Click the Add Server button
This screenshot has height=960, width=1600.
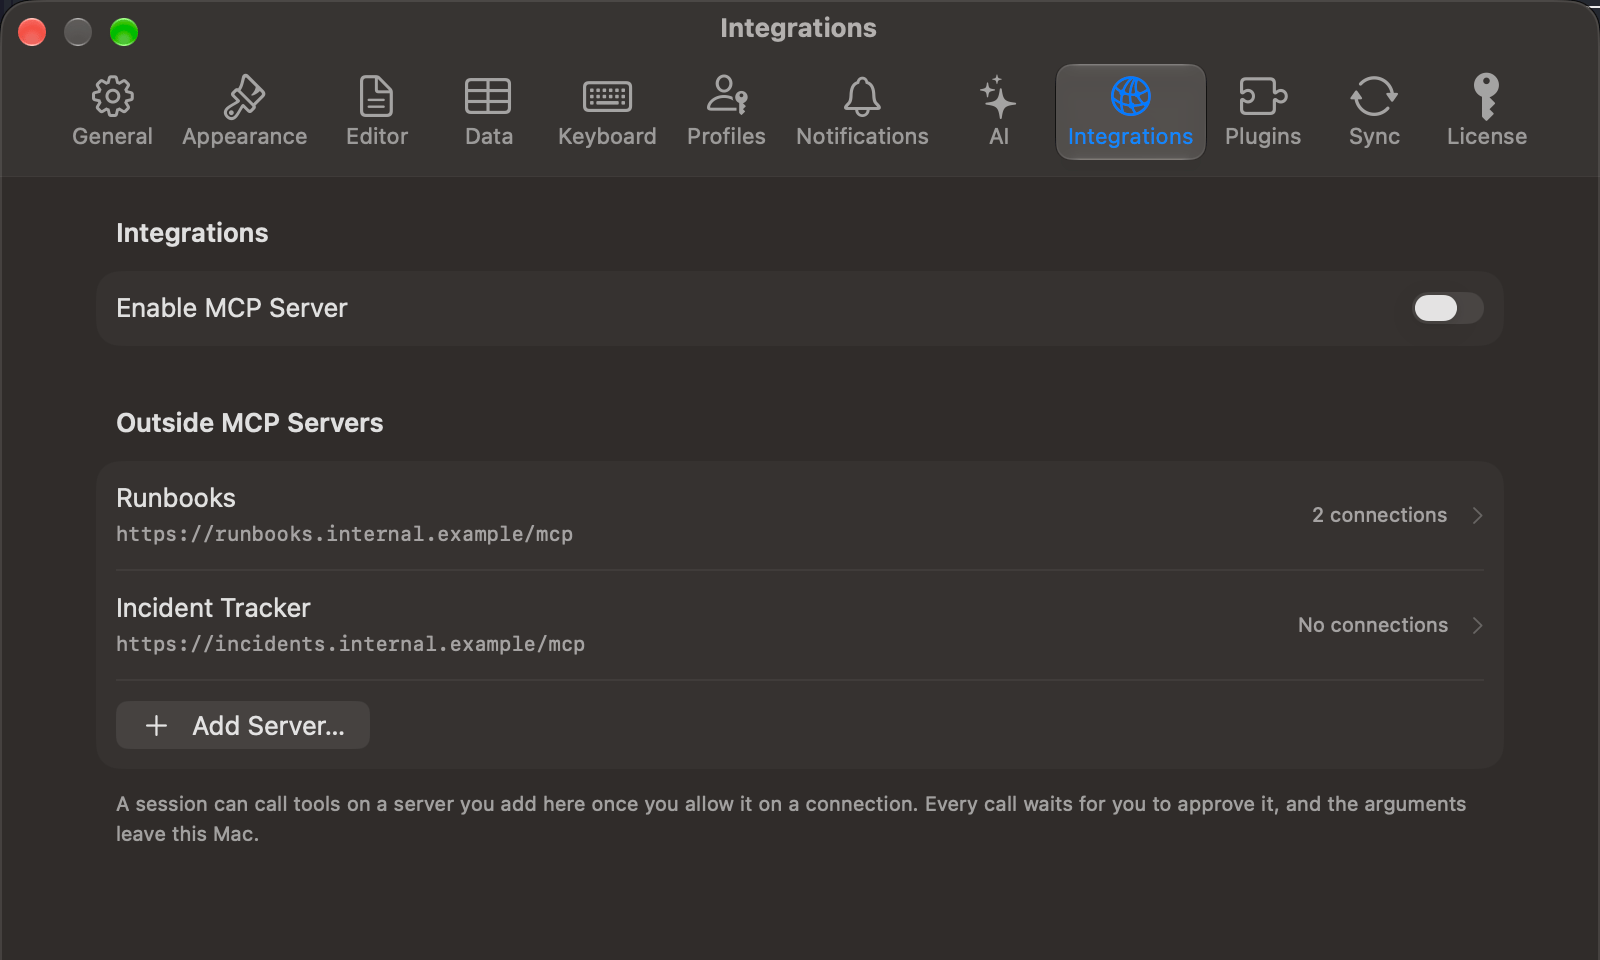(243, 725)
